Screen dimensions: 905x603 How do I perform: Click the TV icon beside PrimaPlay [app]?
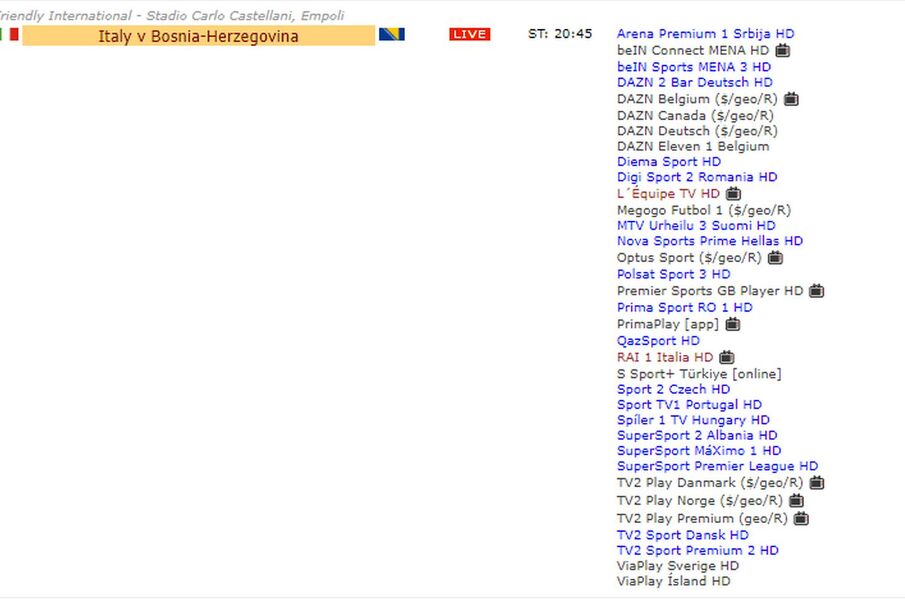pyautogui.click(x=733, y=325)
